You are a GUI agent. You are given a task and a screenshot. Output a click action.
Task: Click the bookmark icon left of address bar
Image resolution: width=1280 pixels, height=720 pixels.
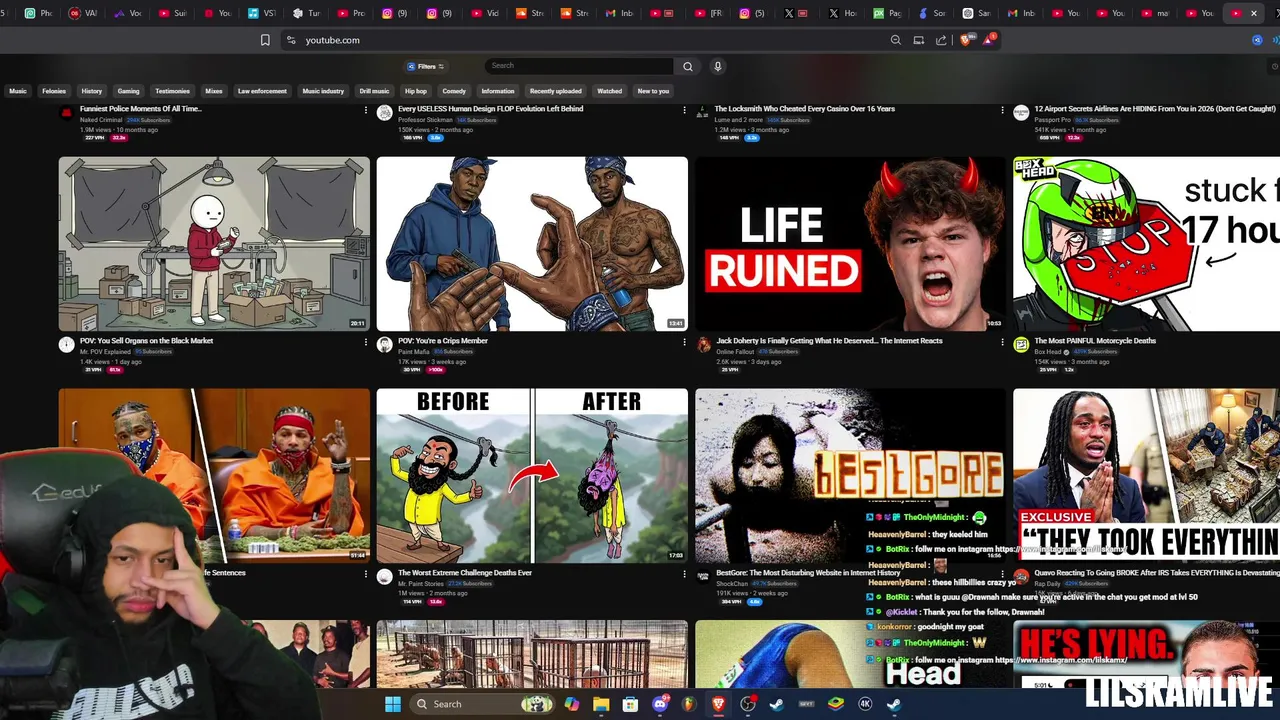coord(265,40)
